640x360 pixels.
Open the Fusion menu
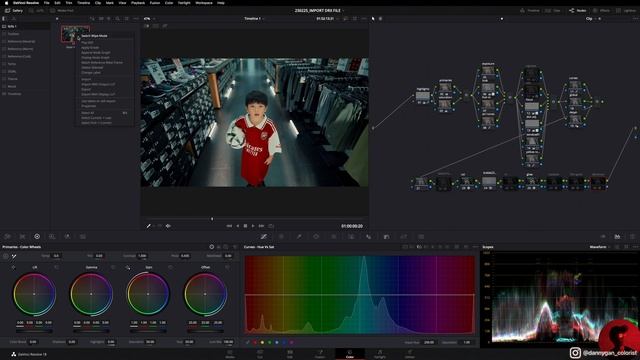click(155, 3)
